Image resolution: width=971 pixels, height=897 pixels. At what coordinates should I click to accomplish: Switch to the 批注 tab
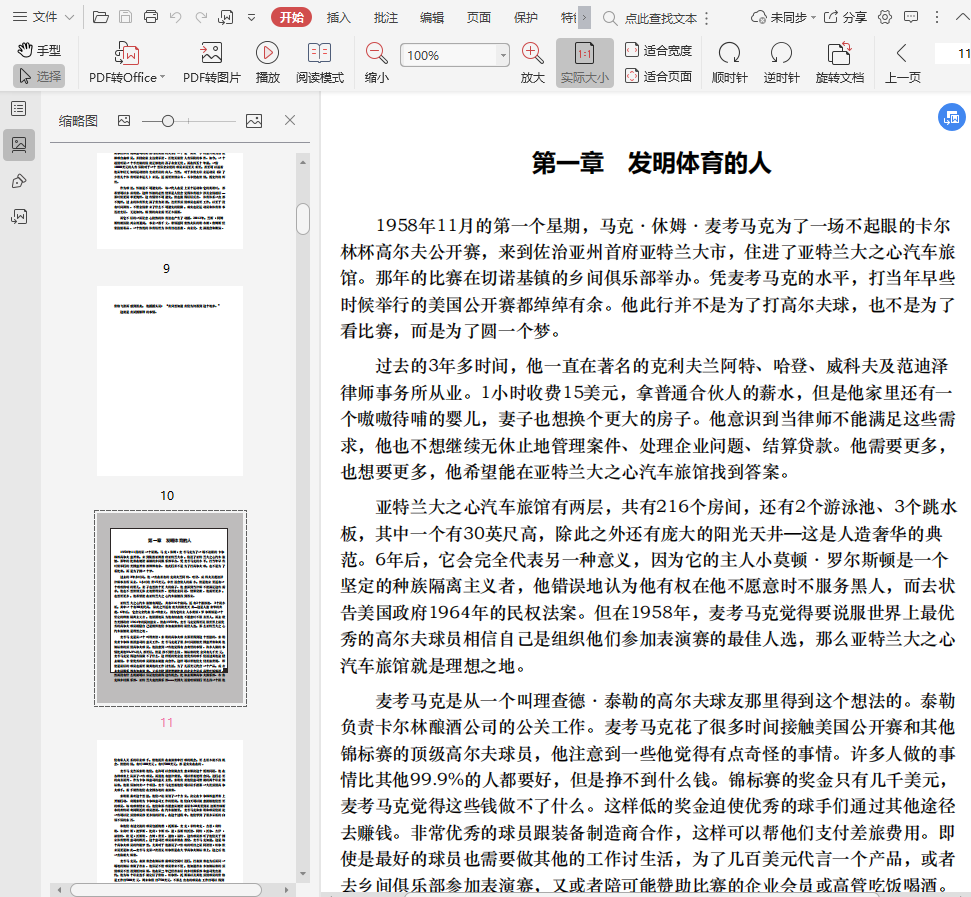coord(385,17)
